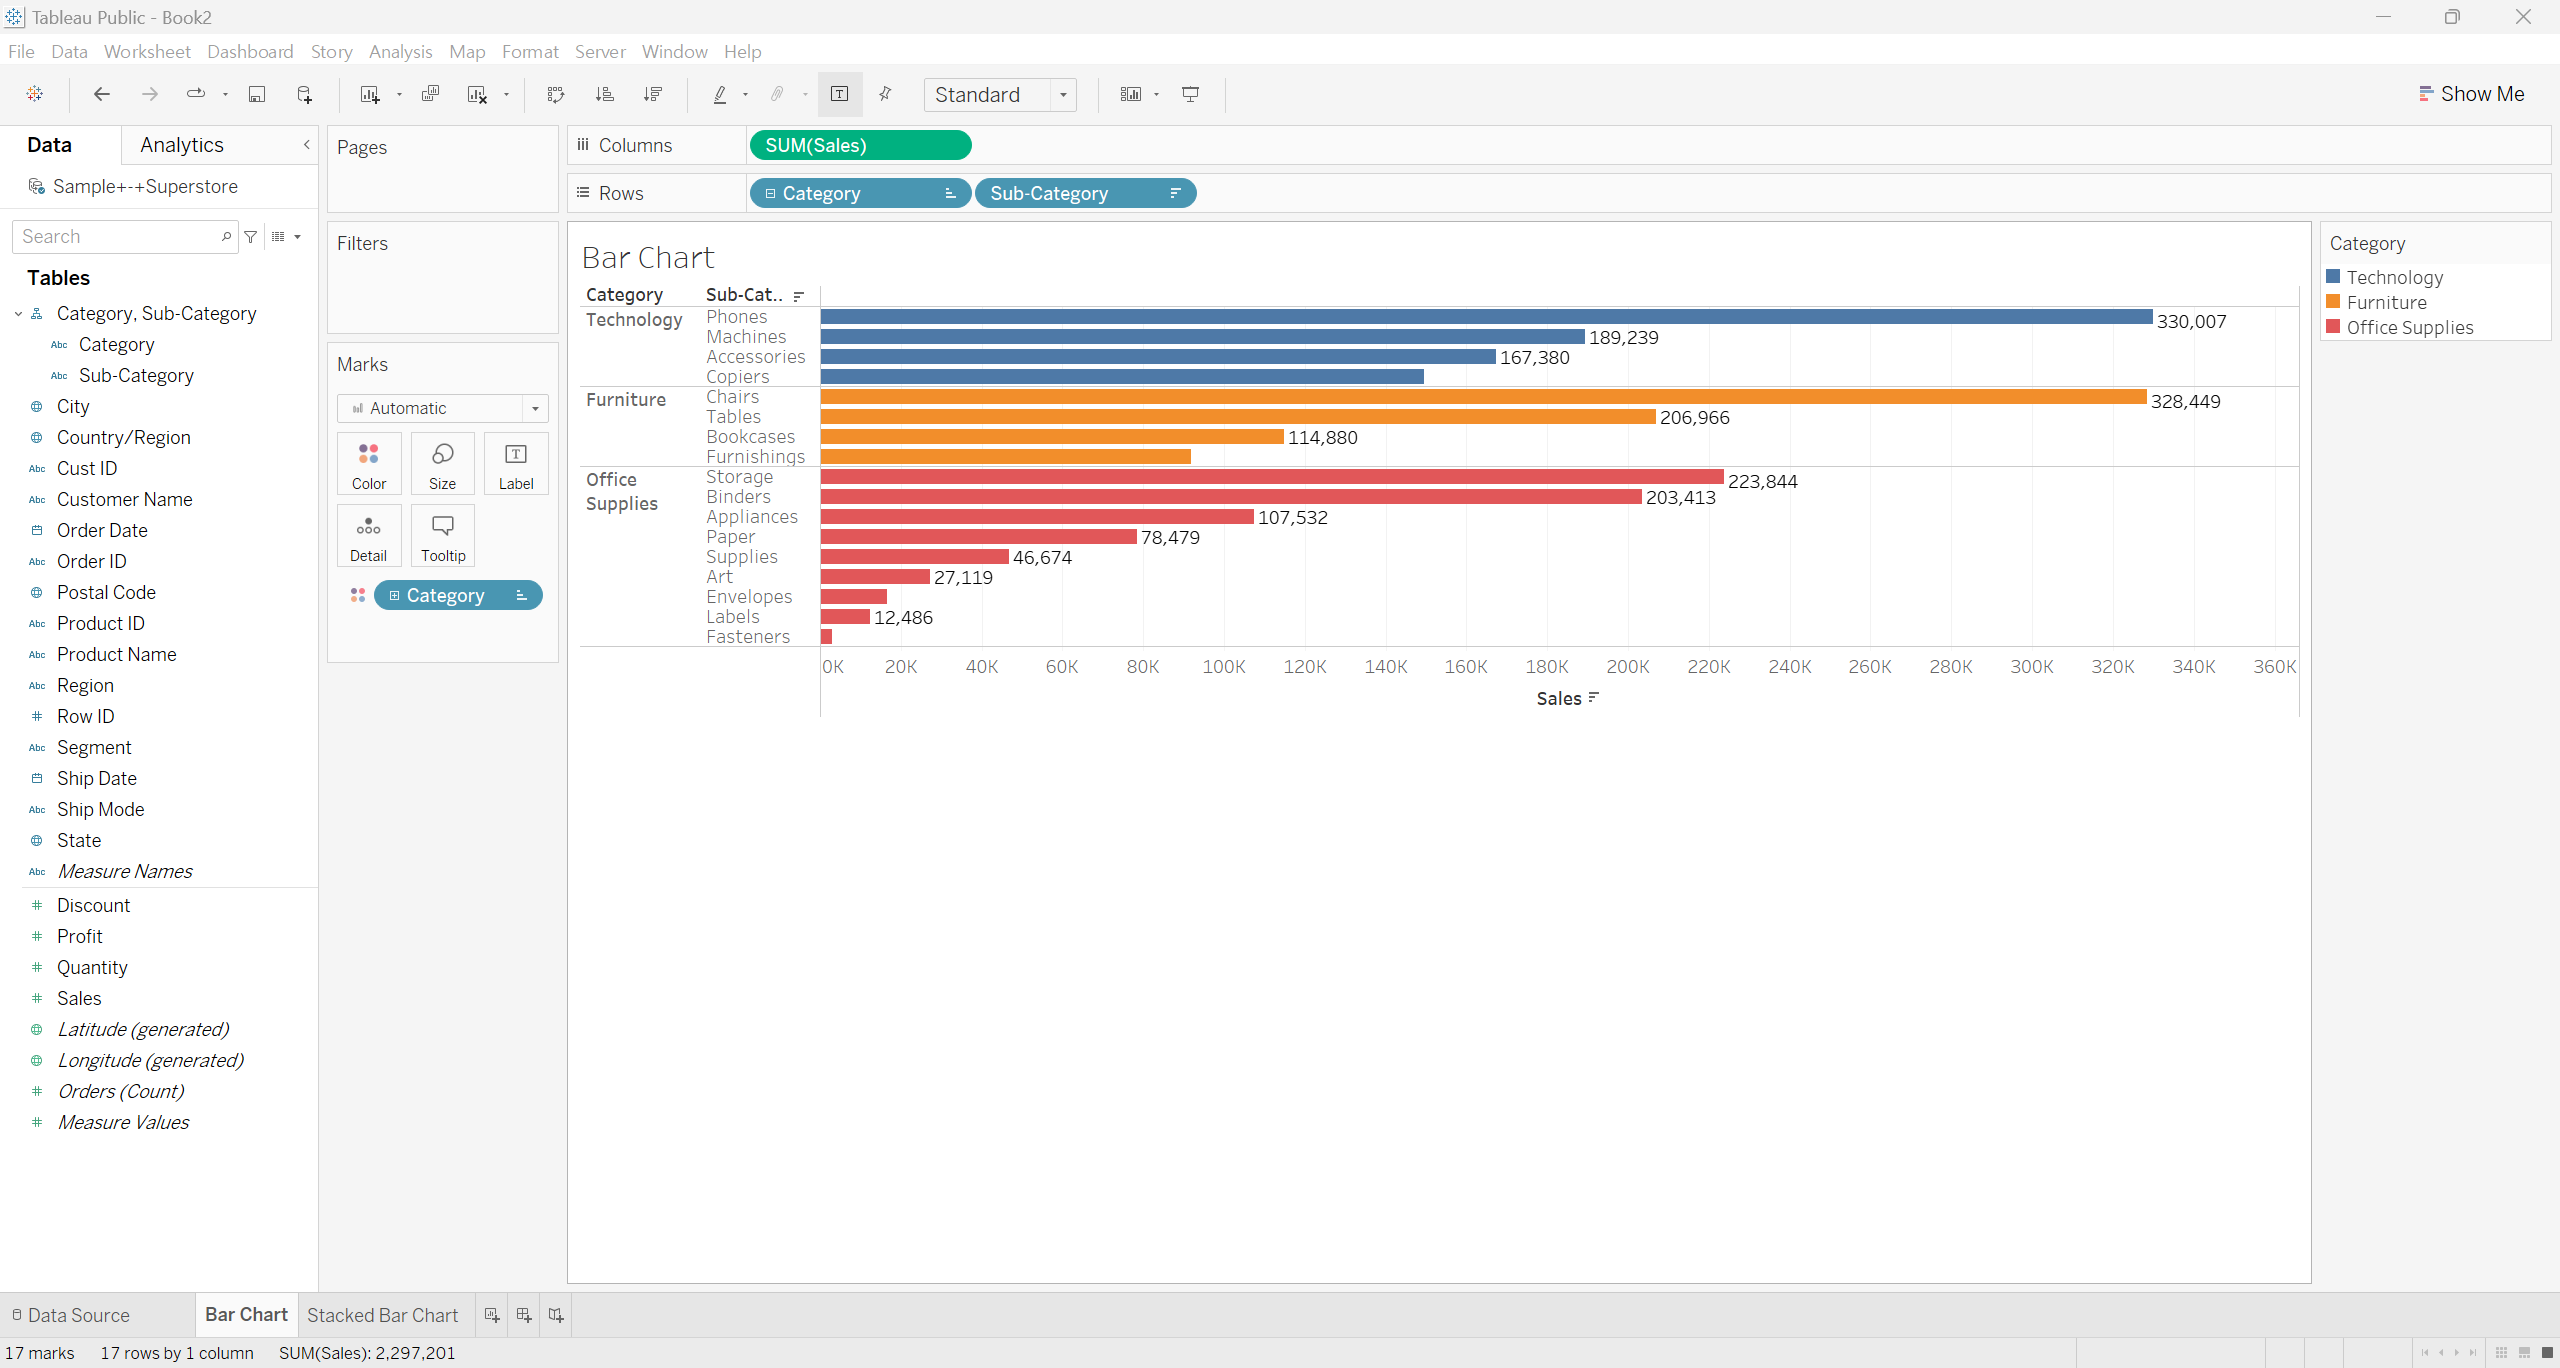The width and height of the screenshot is (2560, 1368).
Task: Click the New Dashboard icon in tab bar
Action: [x=524, y=1315]
